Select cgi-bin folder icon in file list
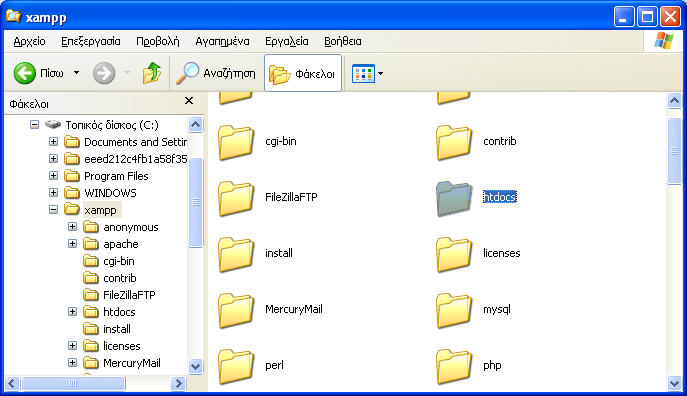Screen dimensions: 687x396 coord(236,142)
